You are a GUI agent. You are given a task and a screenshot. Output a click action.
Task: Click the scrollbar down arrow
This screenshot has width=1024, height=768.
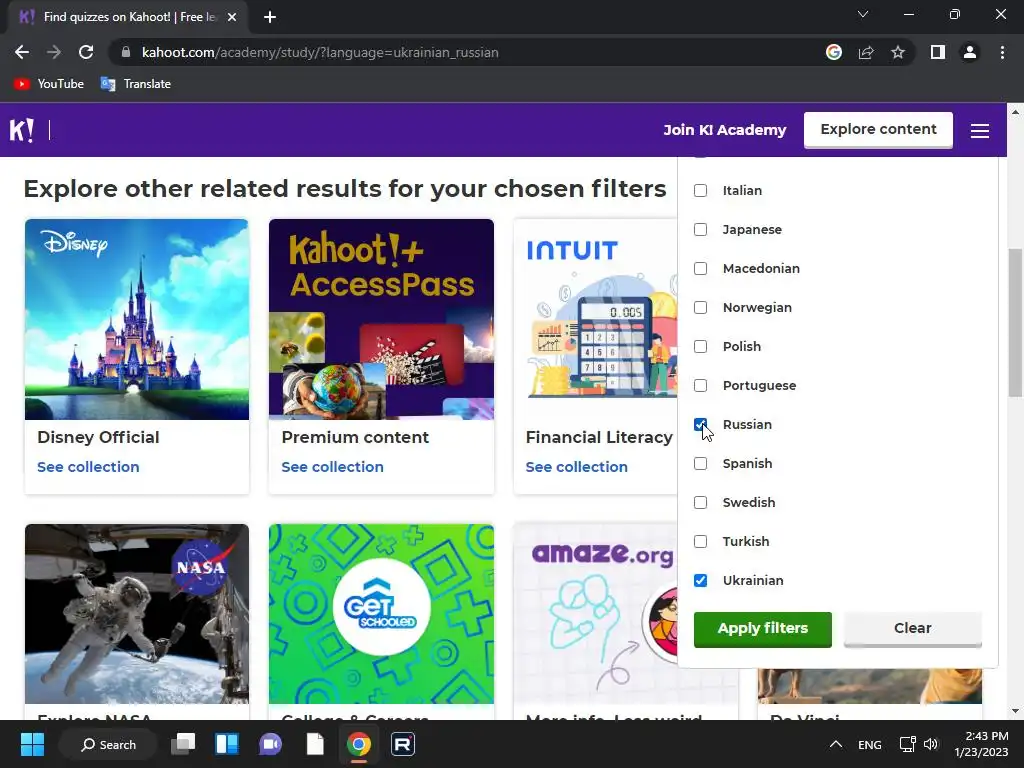click(1015, 712)
